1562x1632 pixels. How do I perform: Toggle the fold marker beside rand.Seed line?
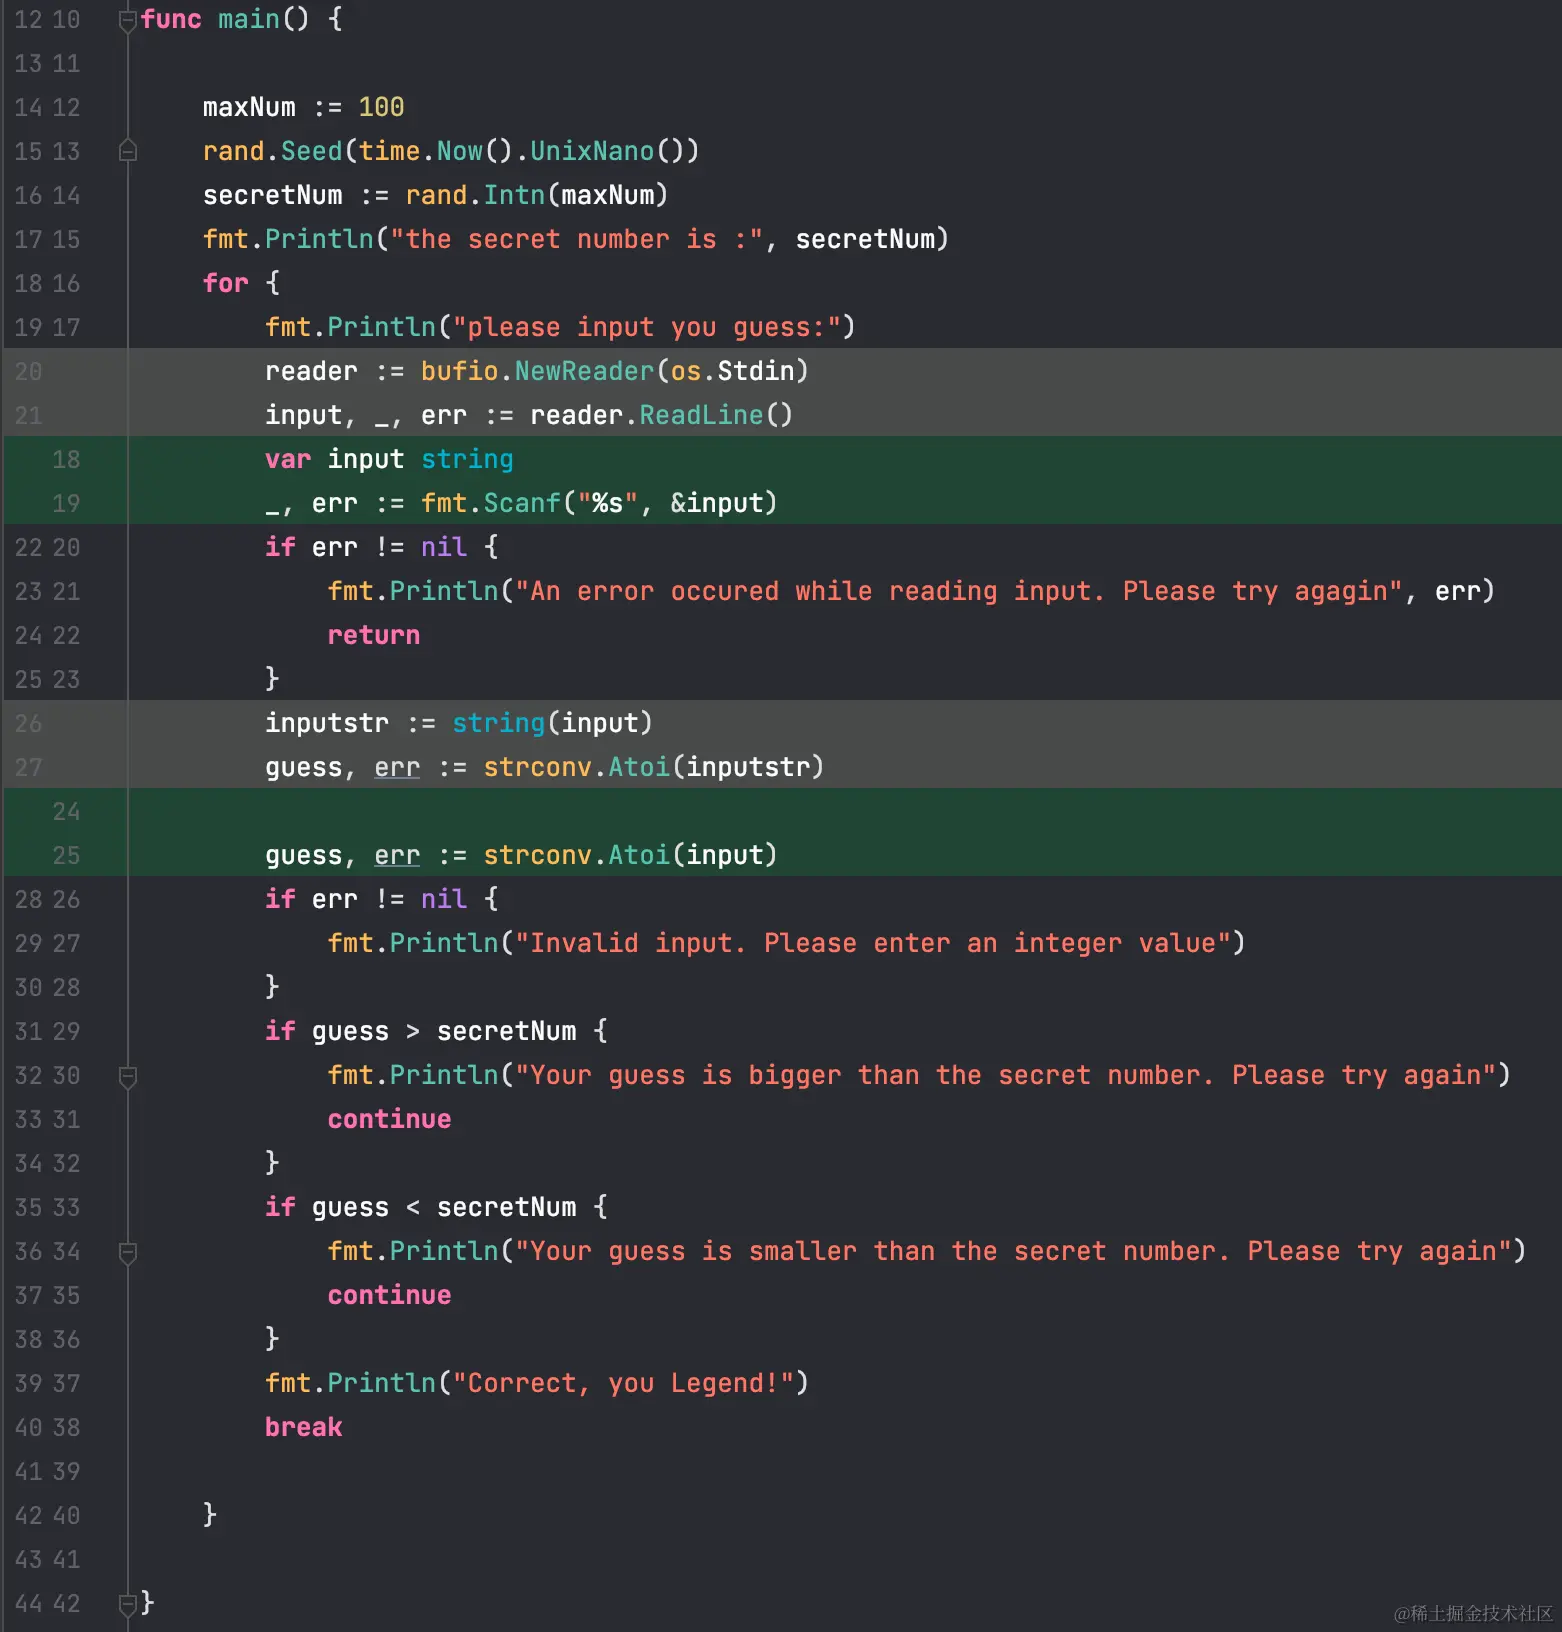127,152
